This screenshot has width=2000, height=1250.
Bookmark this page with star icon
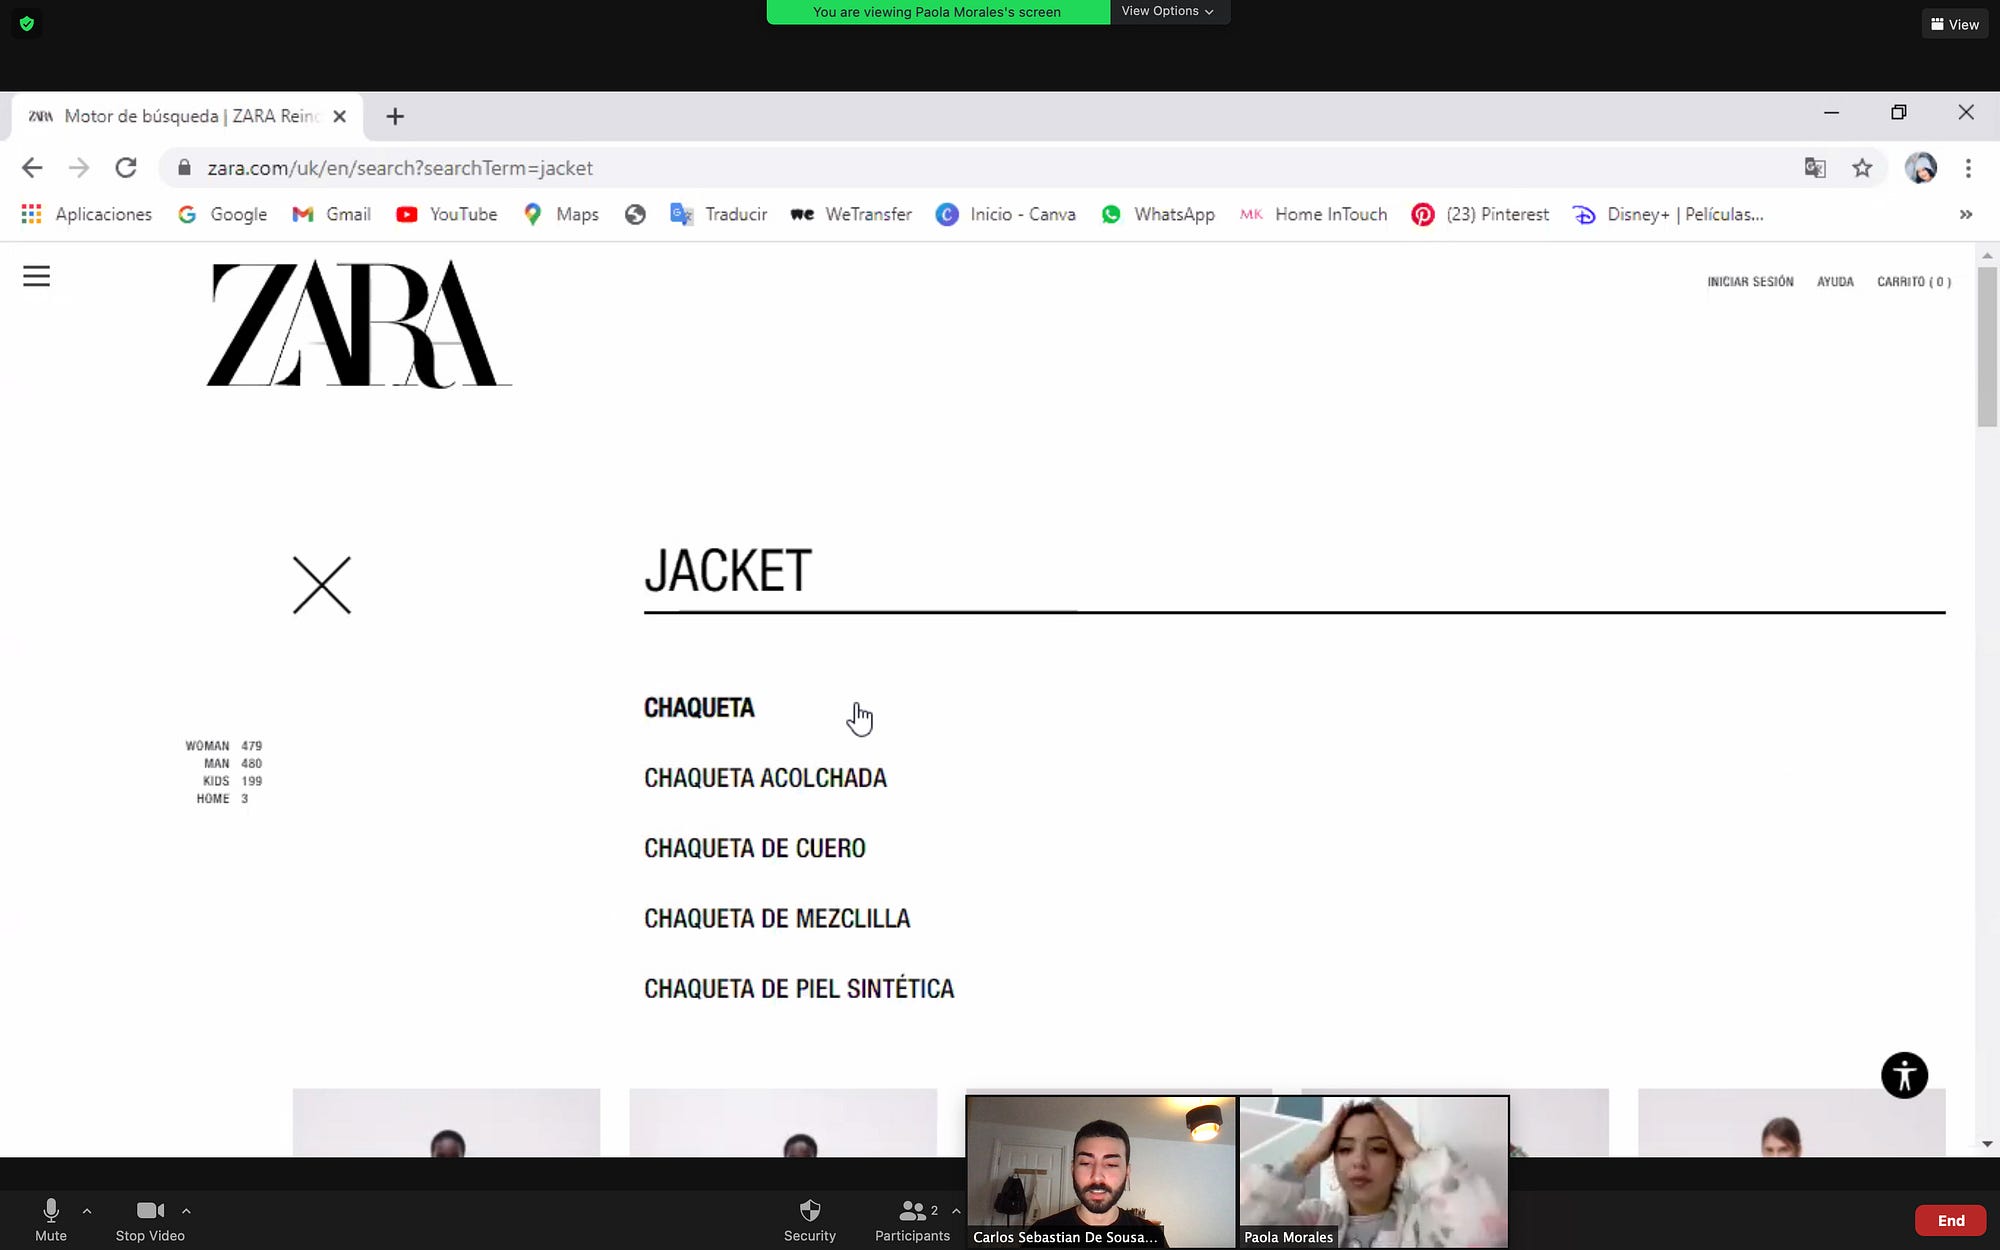point(1862,168)
